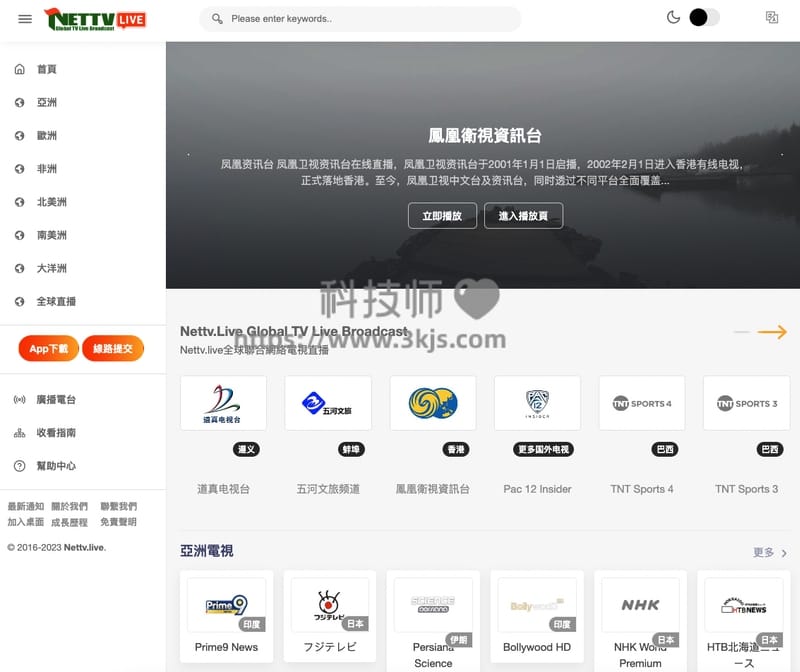Open the language translate icon
The height and width of the screenshot is (672, 800).
(772, 18)
